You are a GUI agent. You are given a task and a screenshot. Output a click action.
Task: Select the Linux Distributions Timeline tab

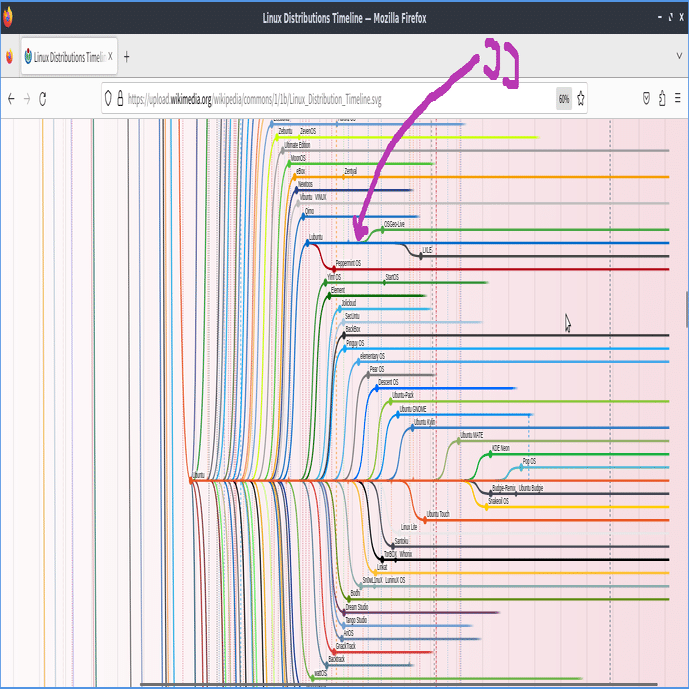(x=69, y=57)
